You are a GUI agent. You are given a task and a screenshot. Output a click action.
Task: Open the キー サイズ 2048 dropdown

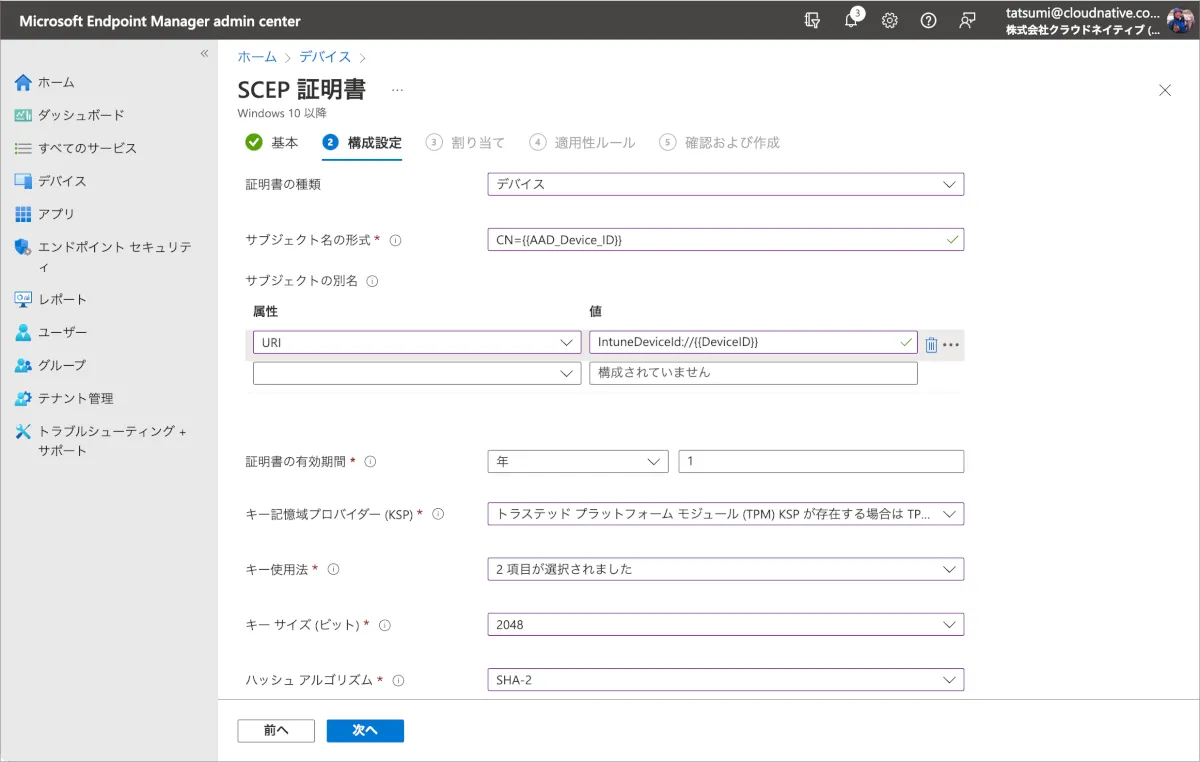pyautogui.click(x=725, y=624)
